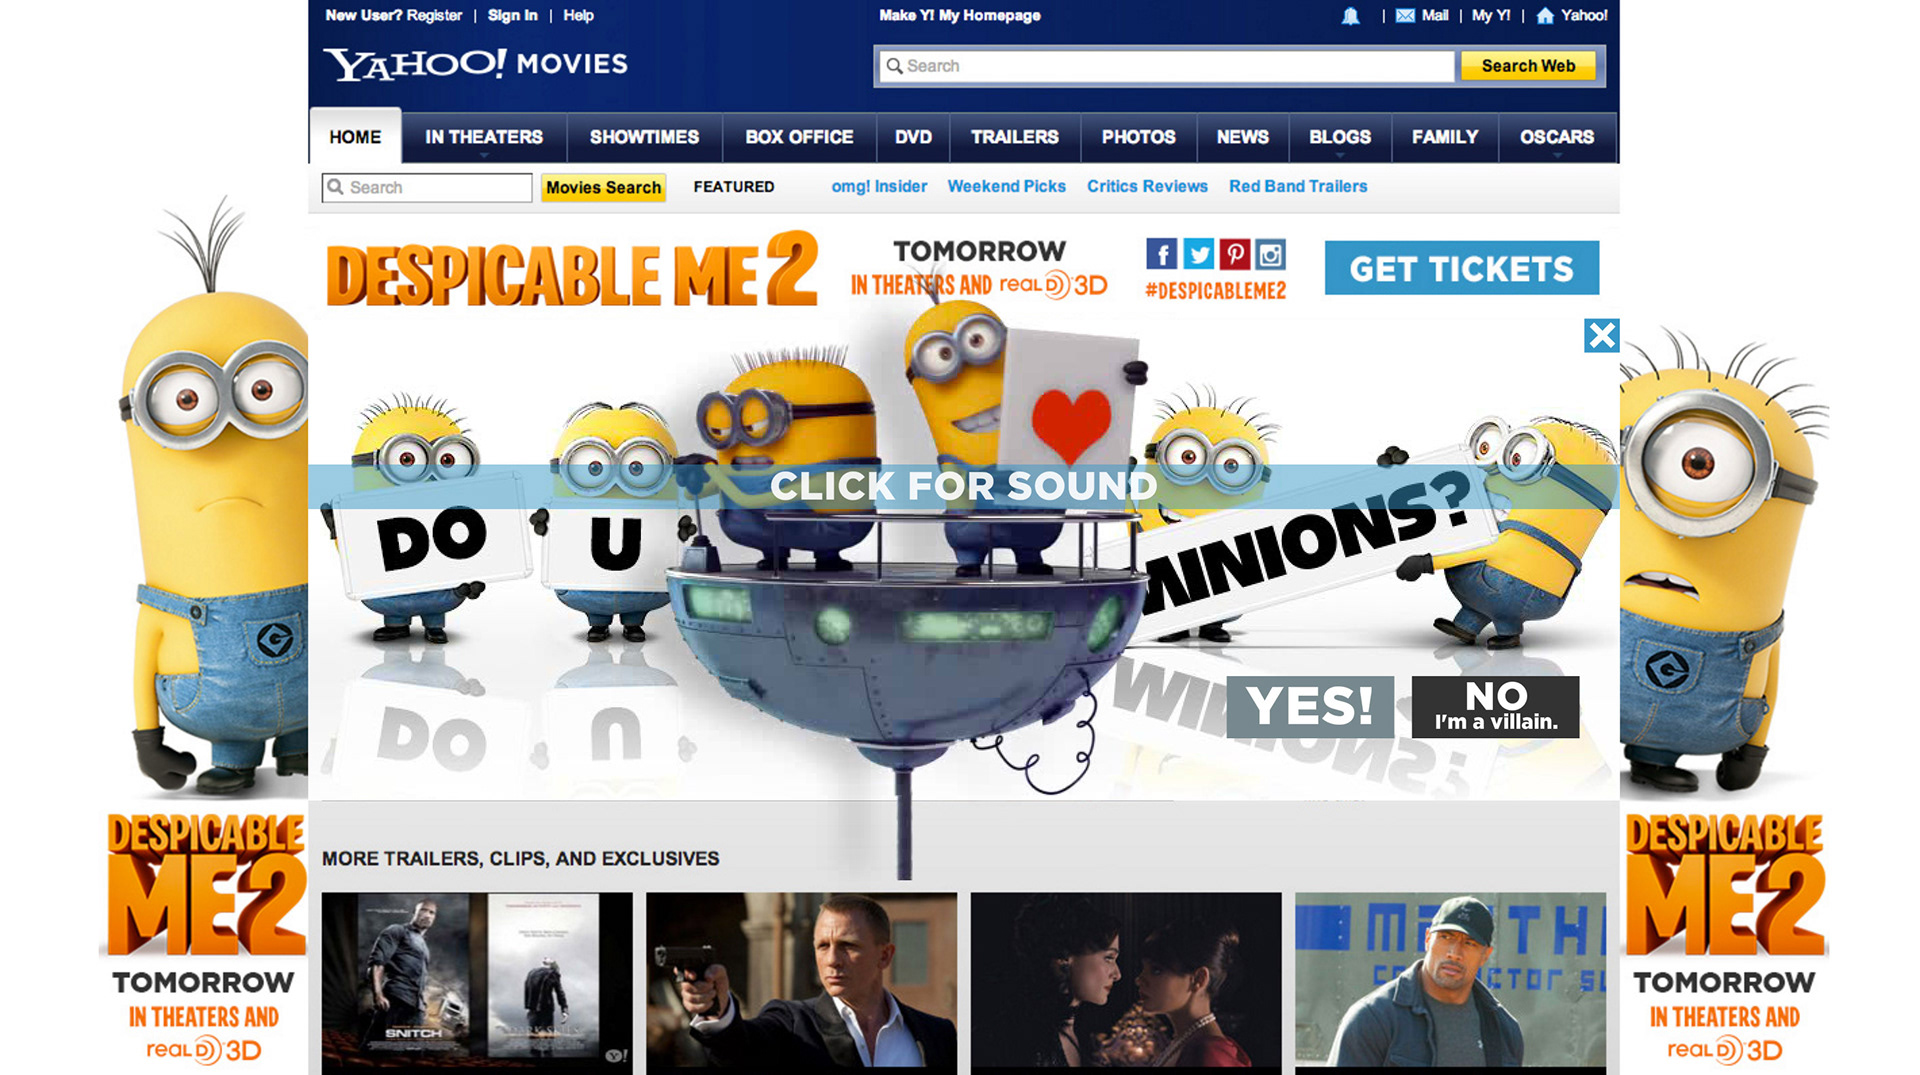Click the YES! button in the ad
Viewport: 1920px width, 1075px height.
(1310, 707)
